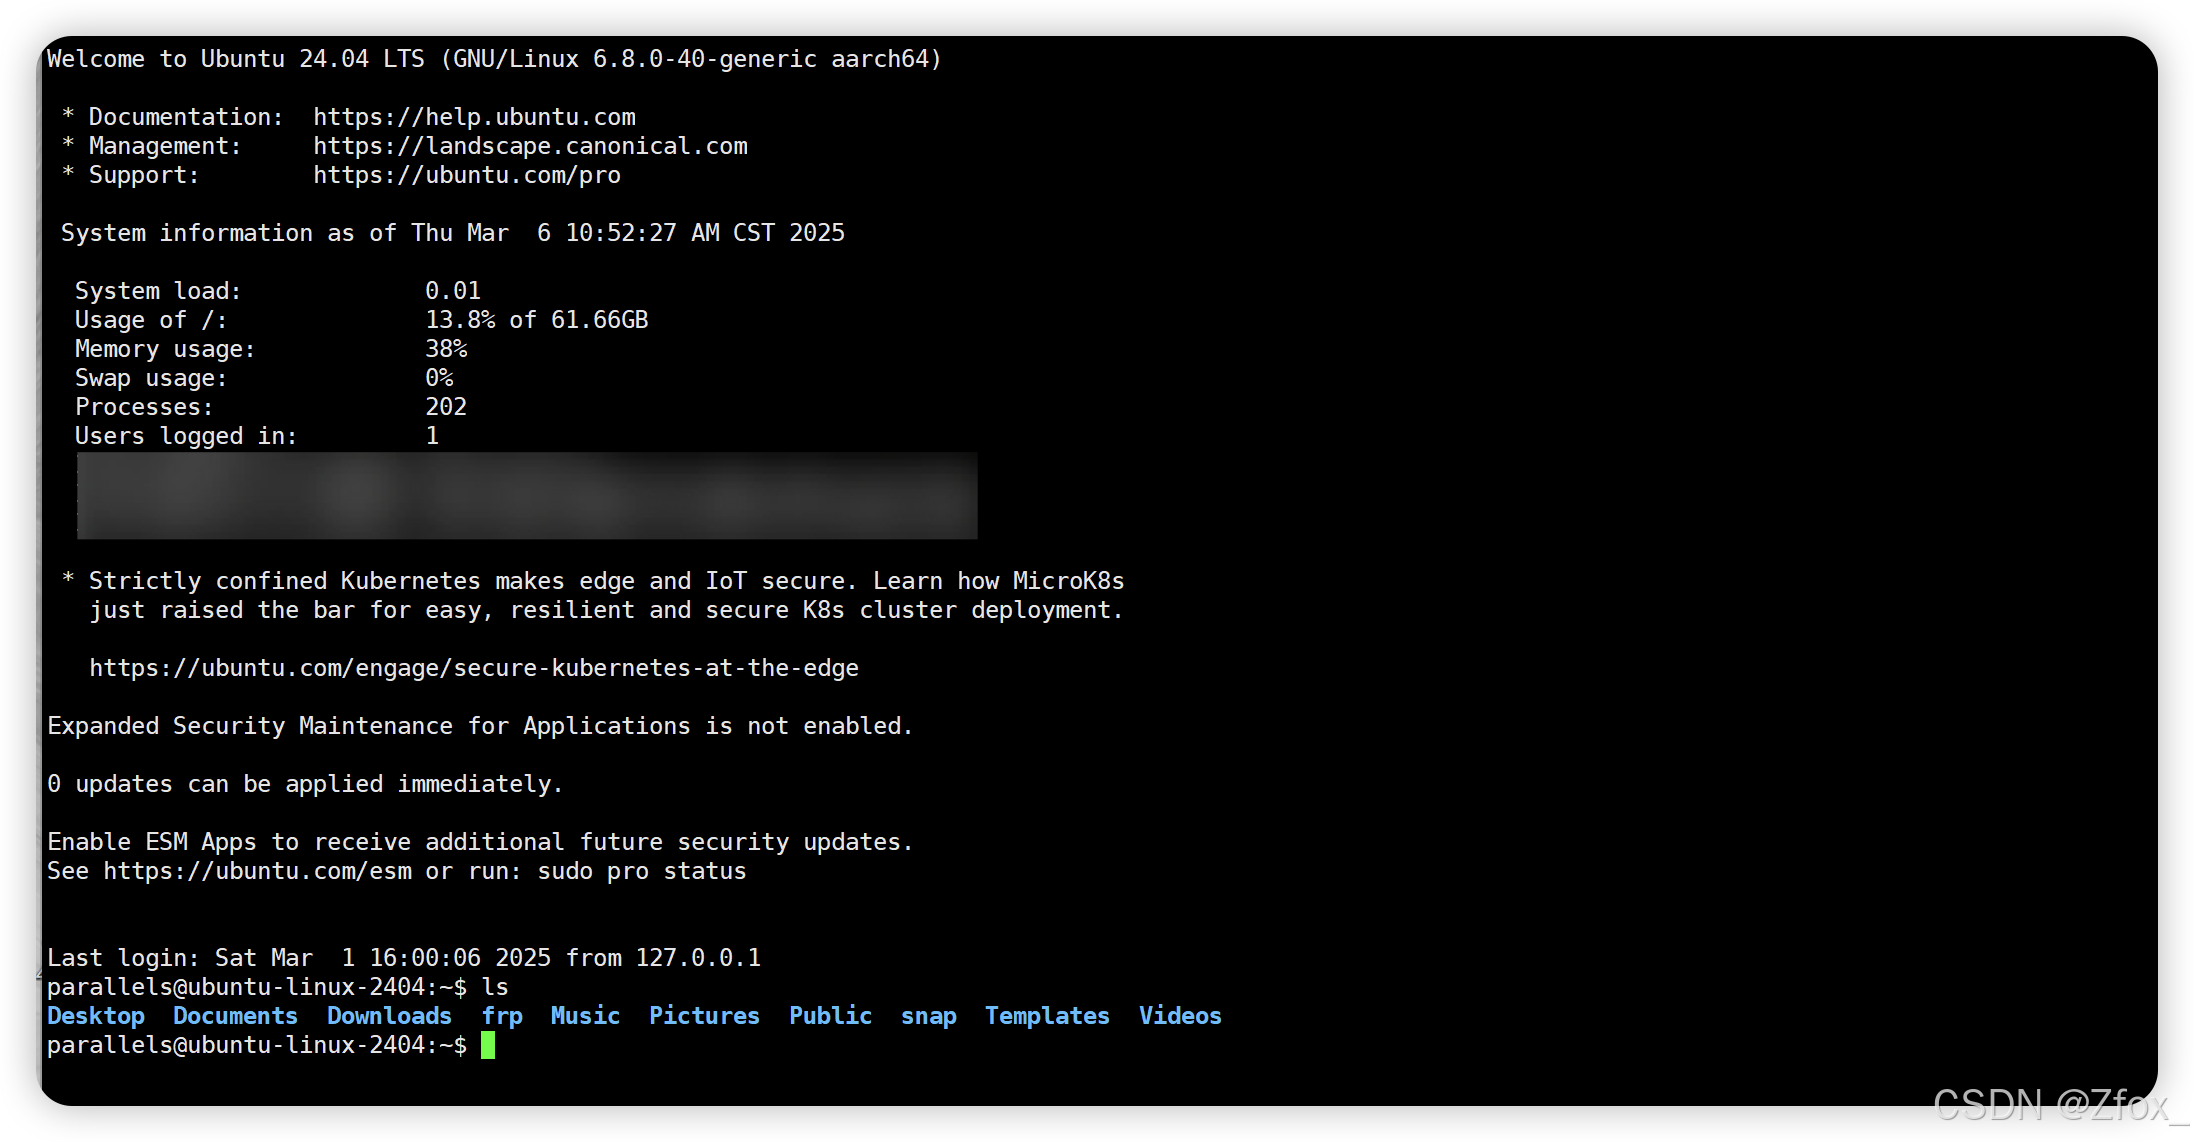Select the Music directory name
This screenshot has width=2194, height=1142.
pos(585,1016)
